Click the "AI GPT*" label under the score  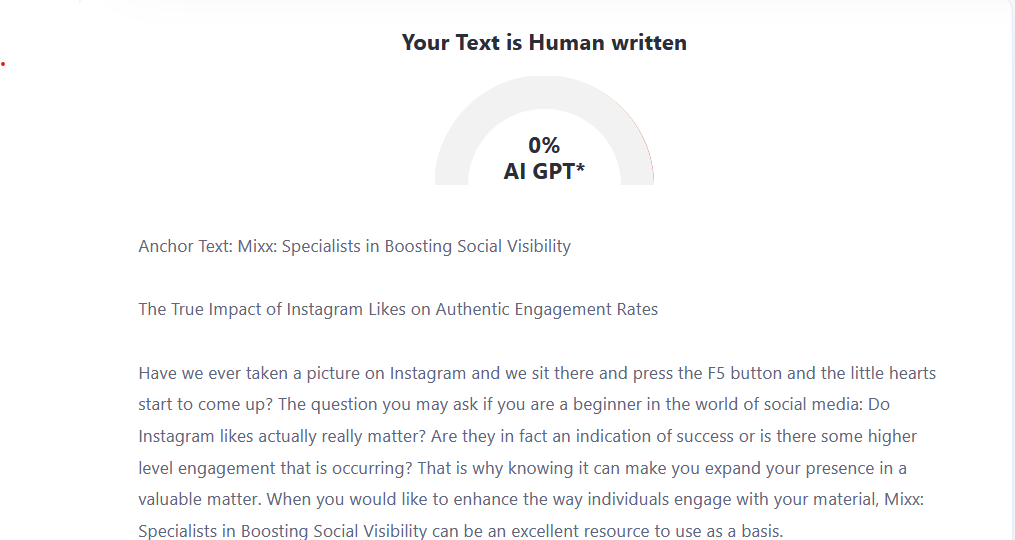544,171
